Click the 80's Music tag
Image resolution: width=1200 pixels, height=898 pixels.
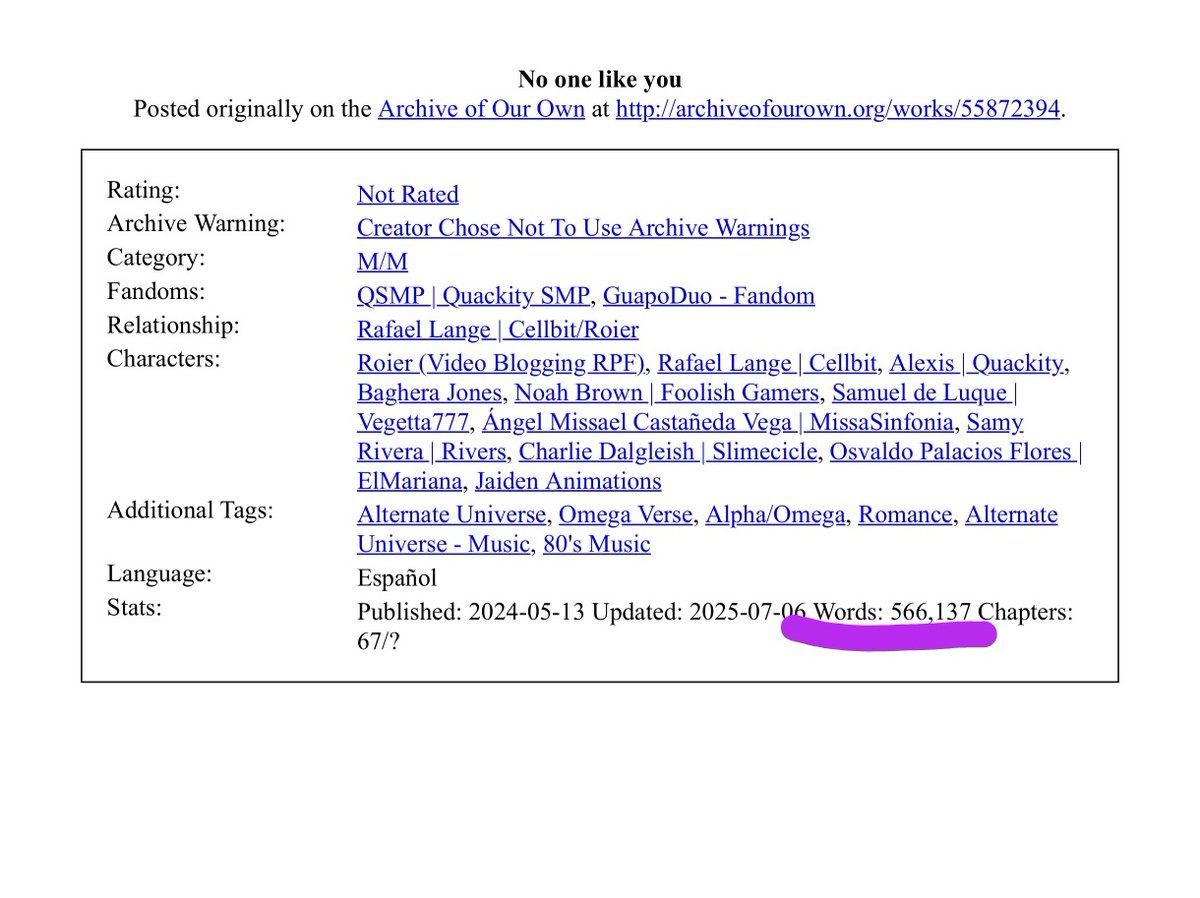pyautogui.click(x=596, y=545)
